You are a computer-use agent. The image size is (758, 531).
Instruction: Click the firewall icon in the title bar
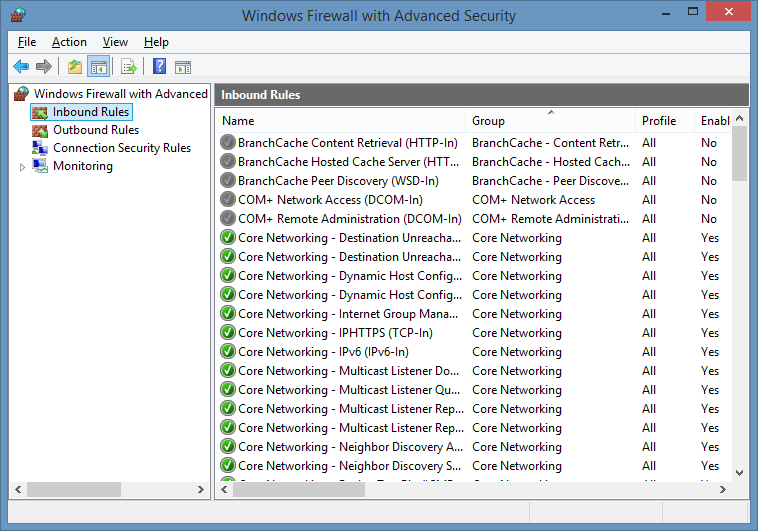pos(18,15)
